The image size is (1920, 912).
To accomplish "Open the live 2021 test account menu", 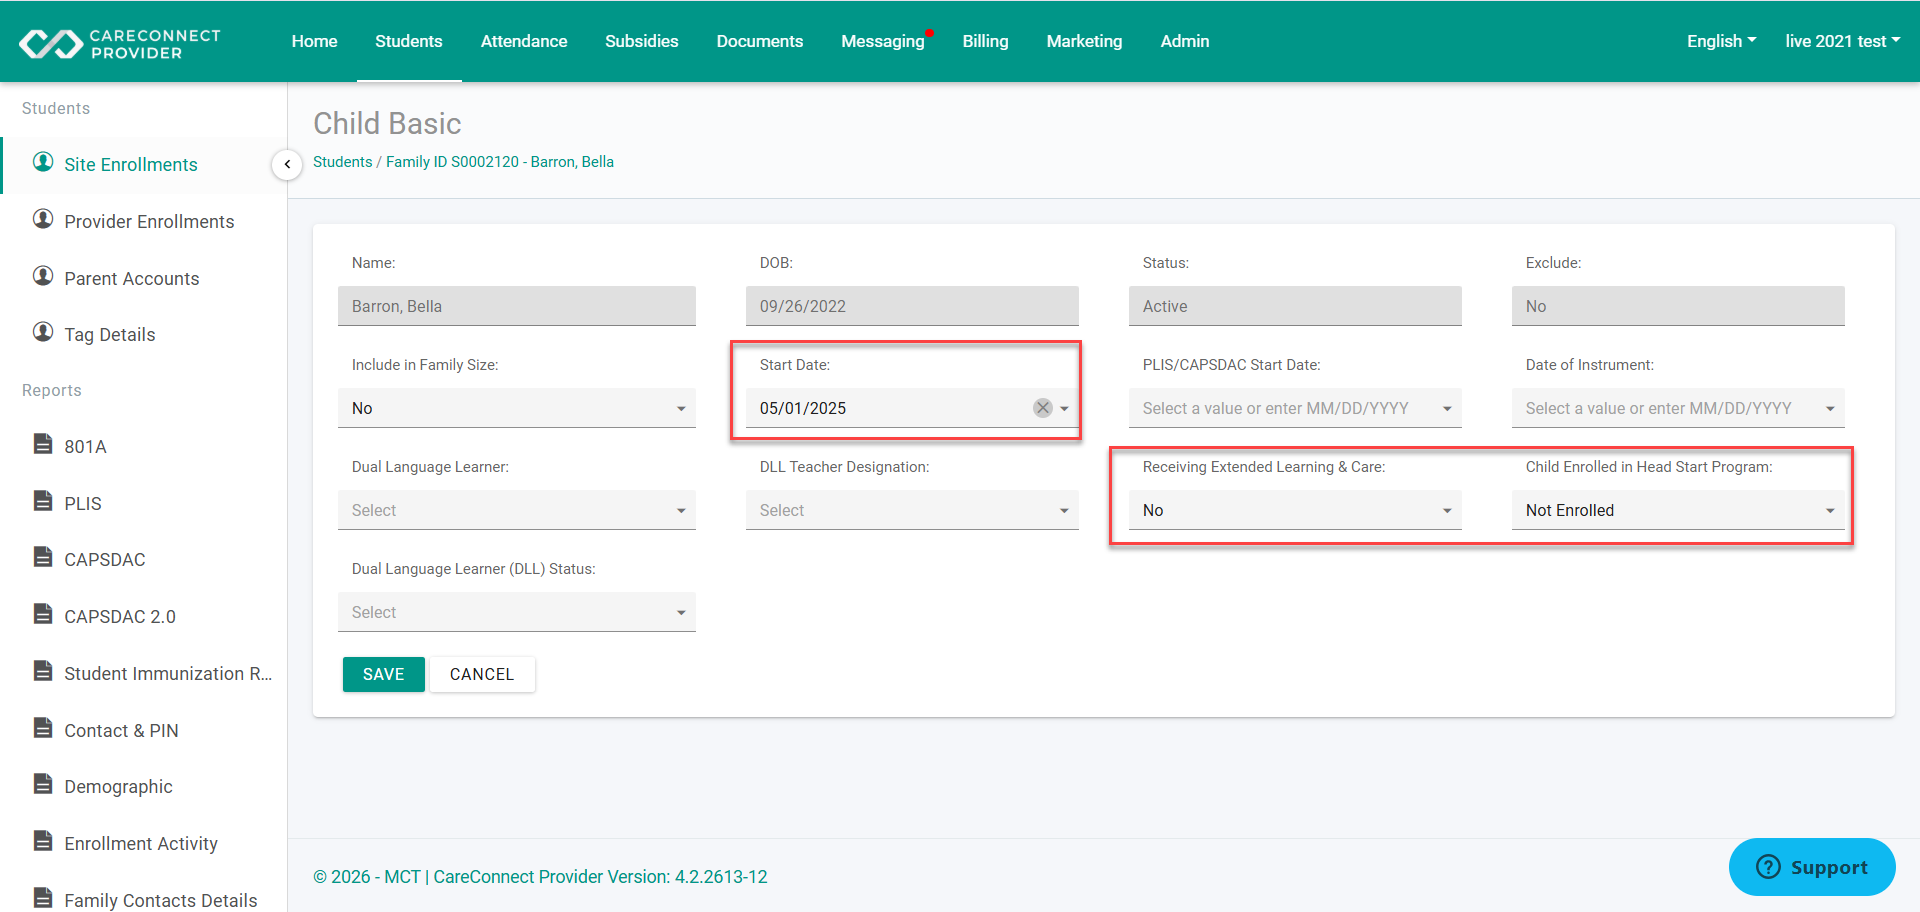I will point(1842,41).
